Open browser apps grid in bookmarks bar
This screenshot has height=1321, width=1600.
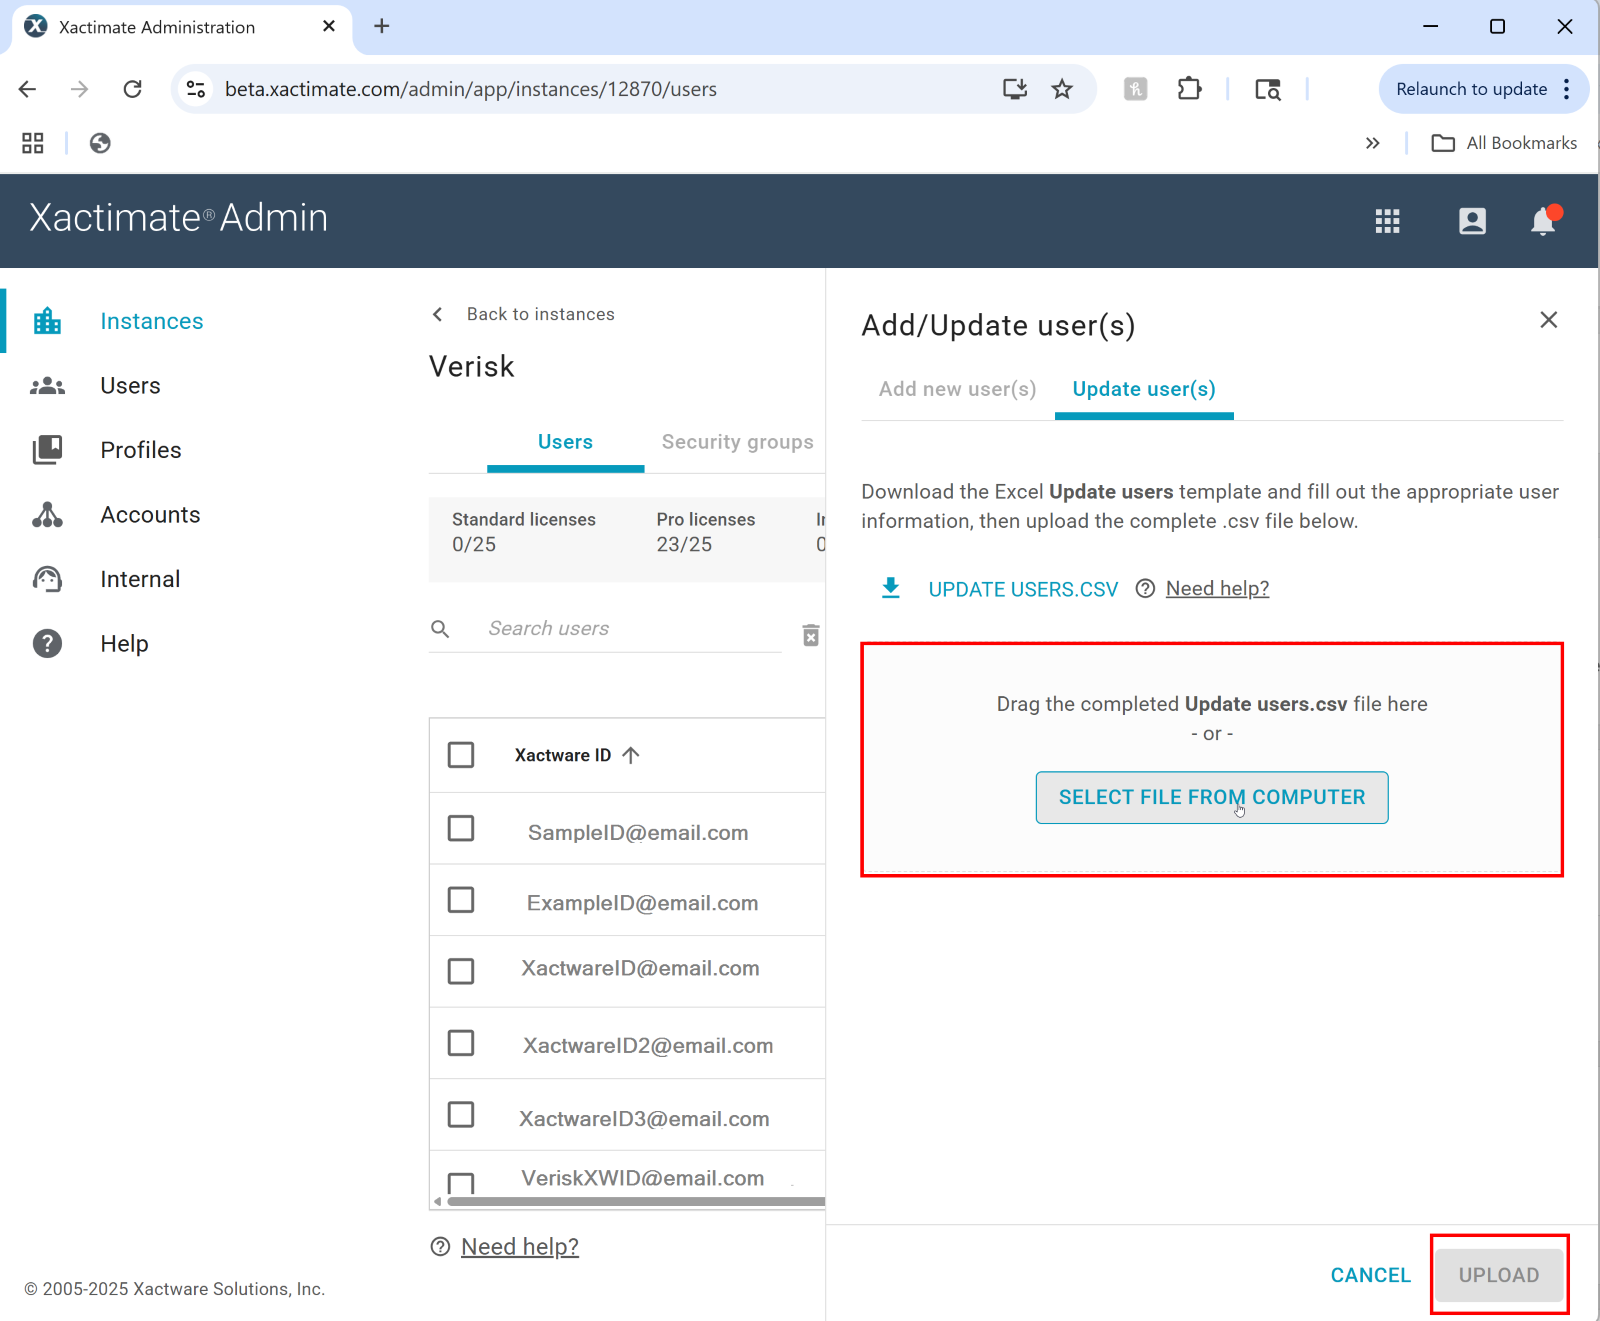(33, 143)
